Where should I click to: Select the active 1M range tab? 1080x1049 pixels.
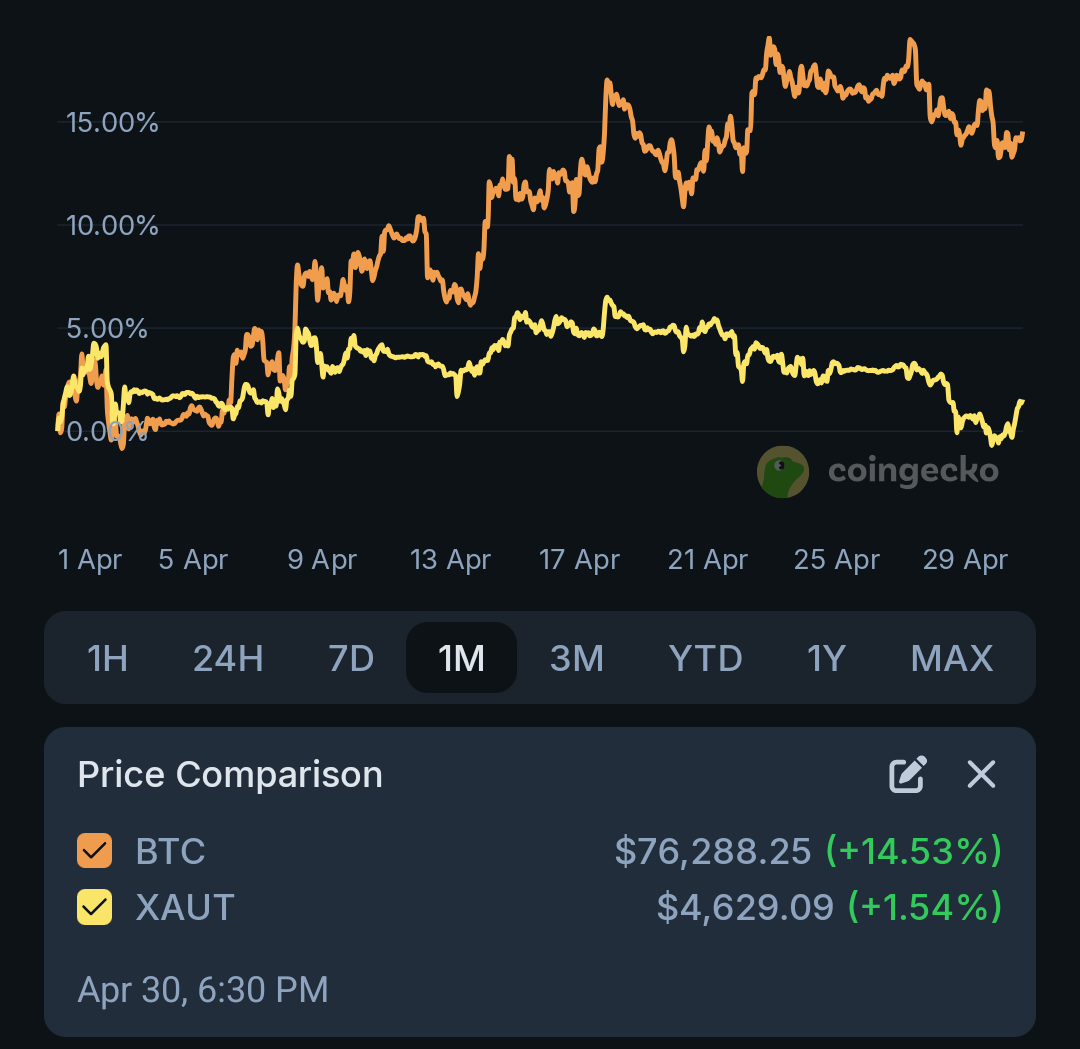click(461, 658)
